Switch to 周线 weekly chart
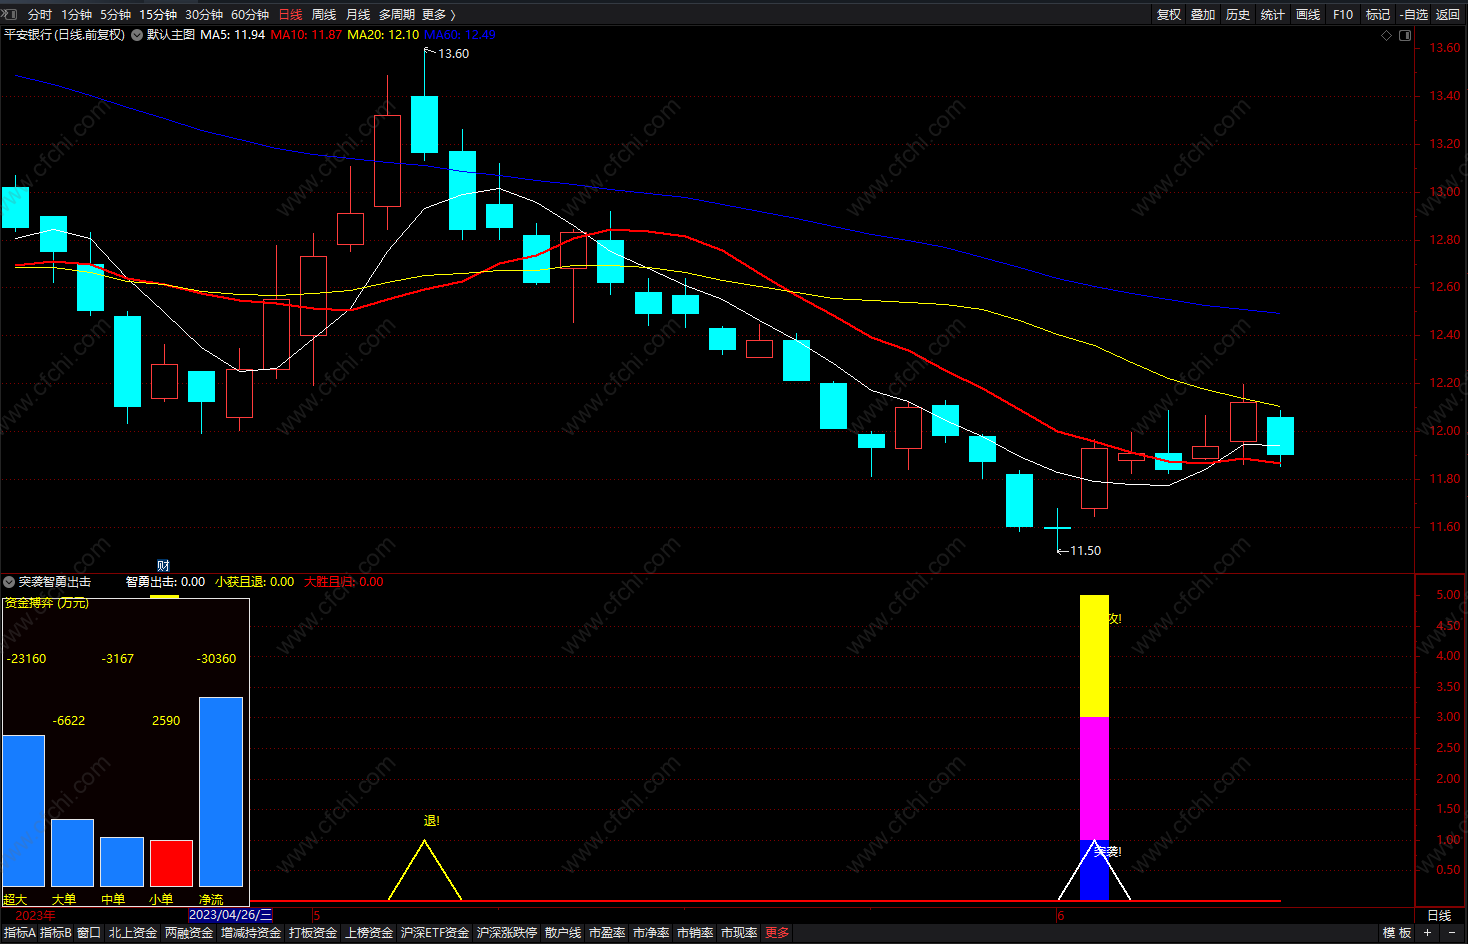 pos(324,14)
